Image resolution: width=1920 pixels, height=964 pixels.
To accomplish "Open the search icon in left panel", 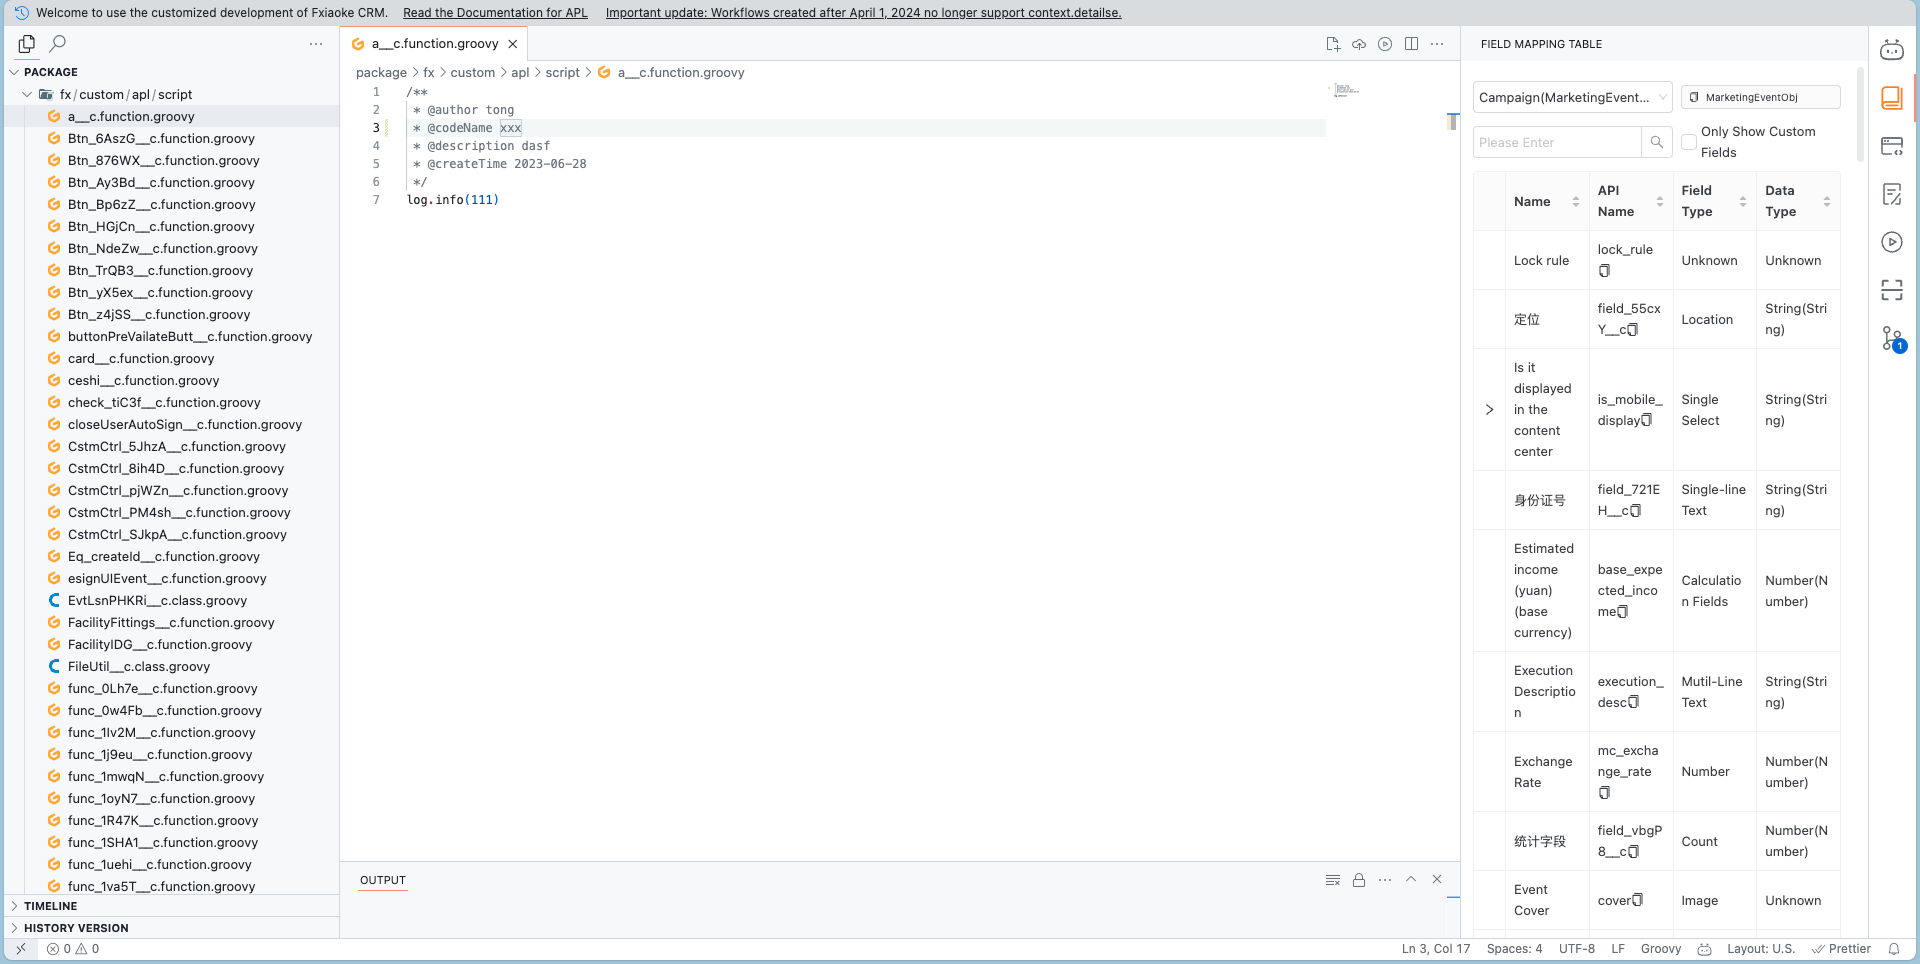I will (58, 44).
